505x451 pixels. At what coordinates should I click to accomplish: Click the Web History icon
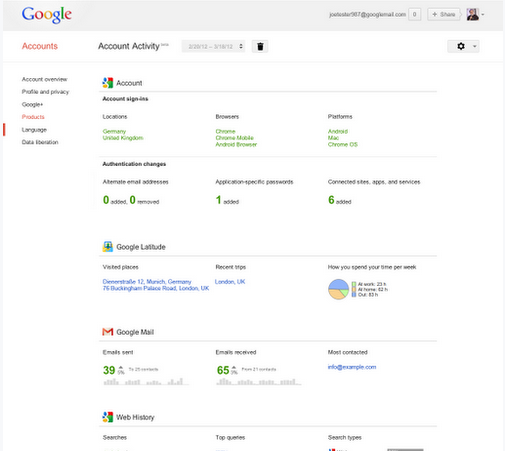[107, 417]
